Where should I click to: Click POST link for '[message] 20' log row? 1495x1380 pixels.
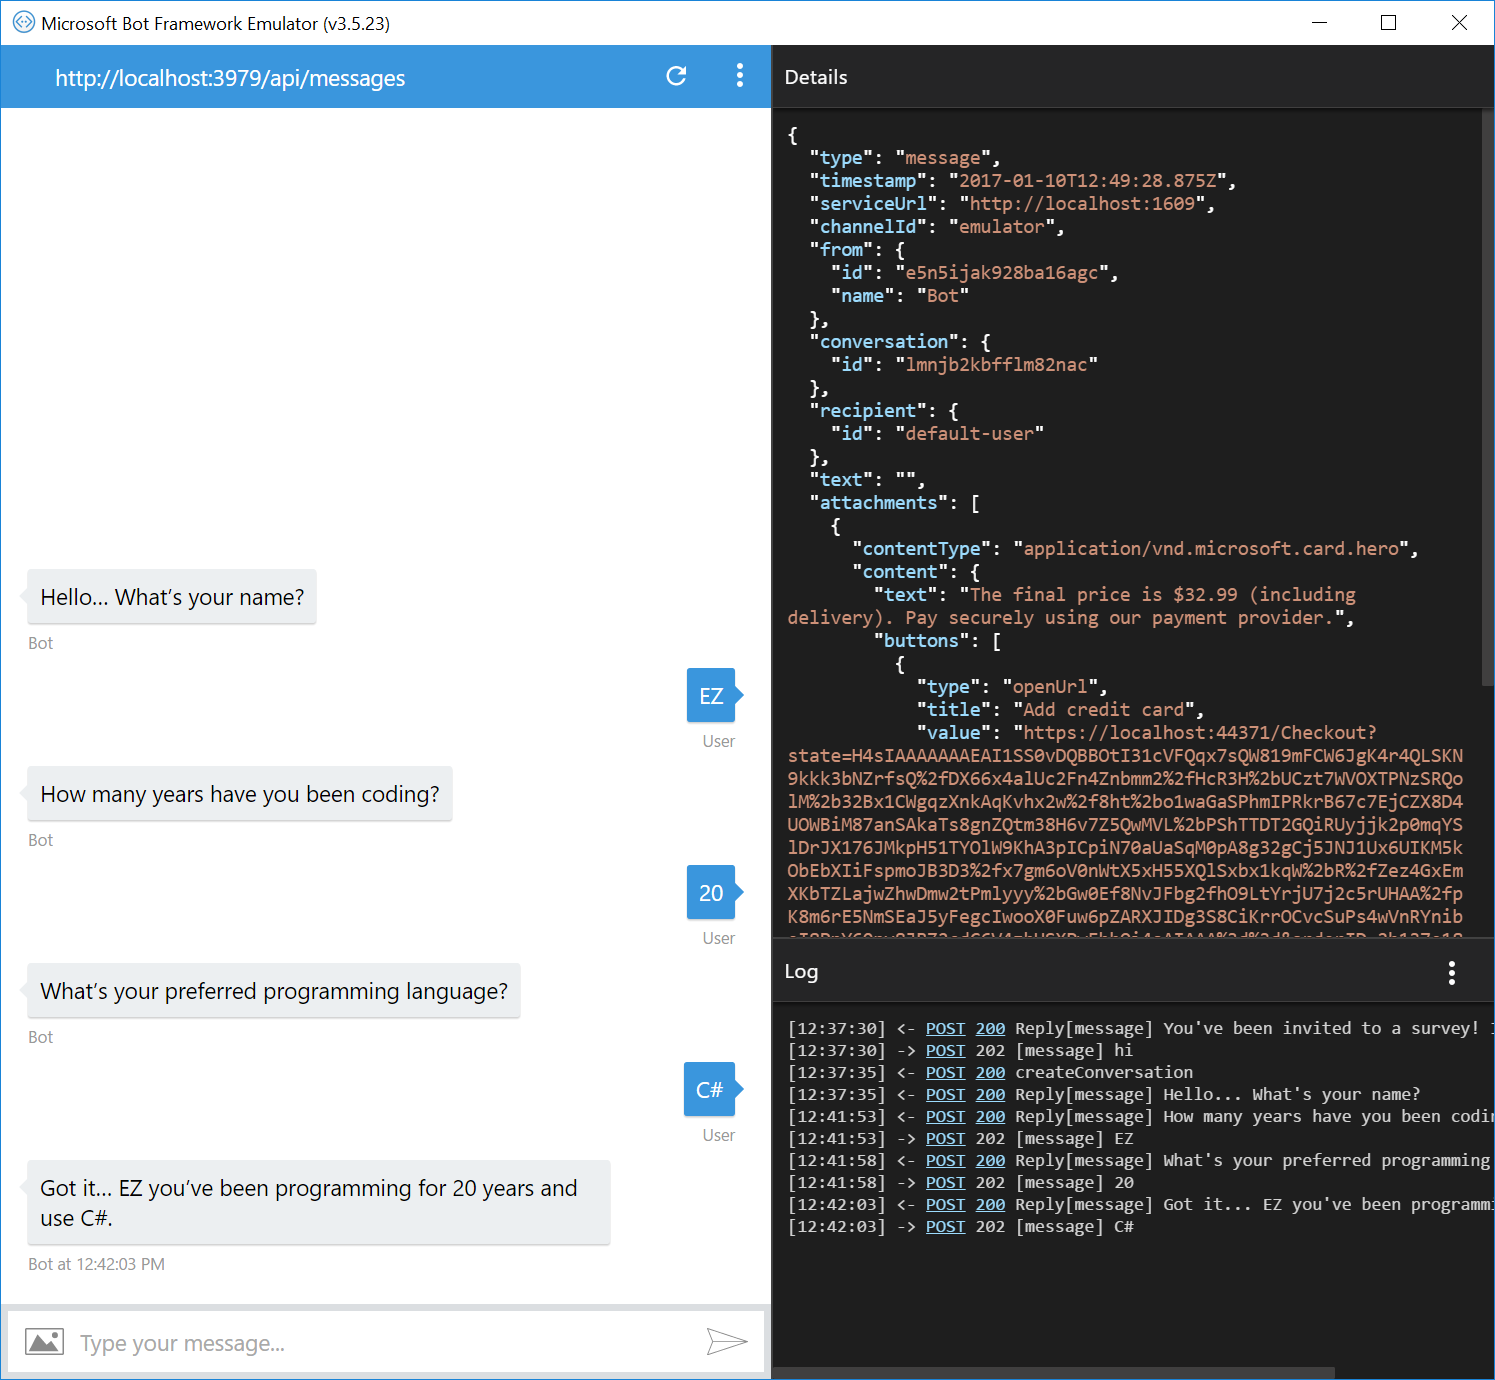point(945,1182)
